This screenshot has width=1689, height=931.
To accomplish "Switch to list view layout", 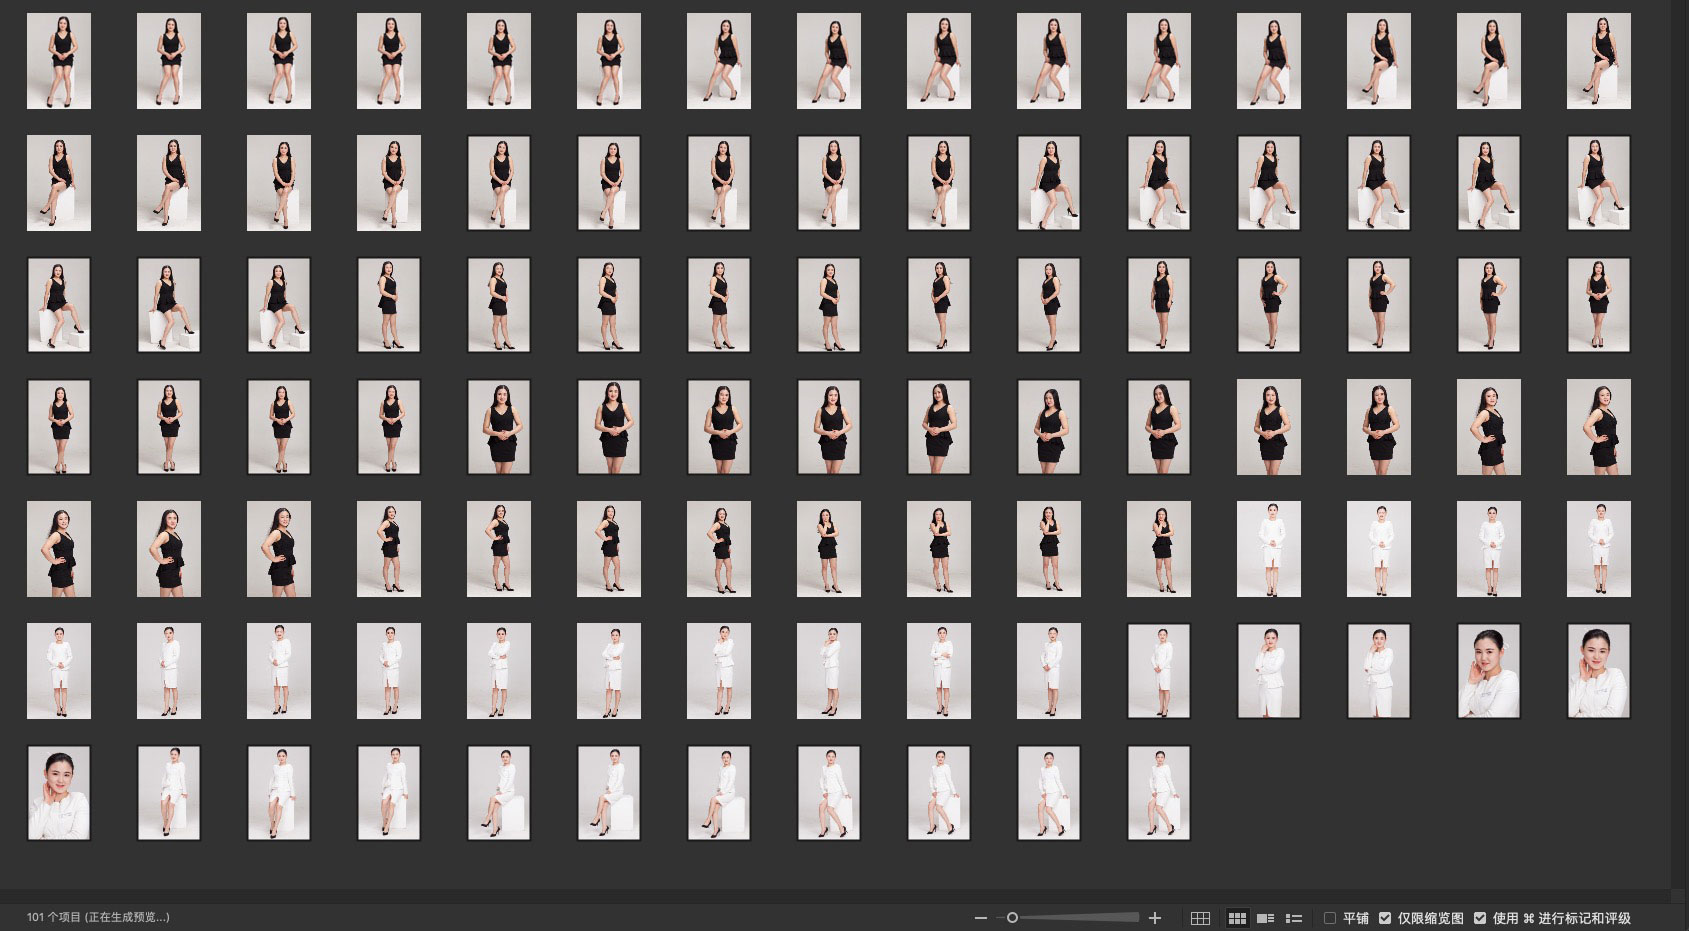I will coord(1293,918).
